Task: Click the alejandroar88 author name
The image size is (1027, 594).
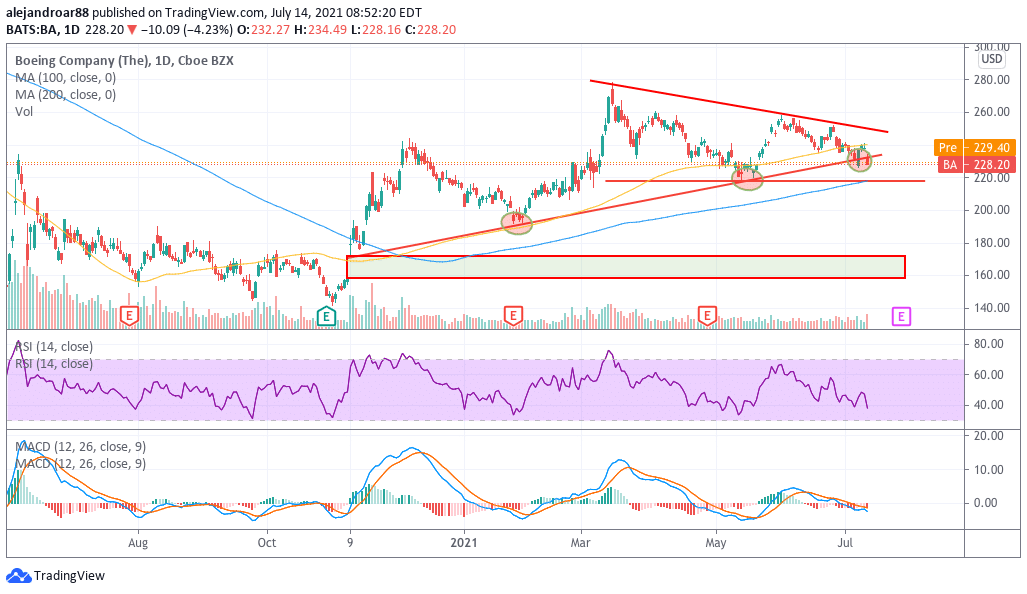Action: point(47,12)
